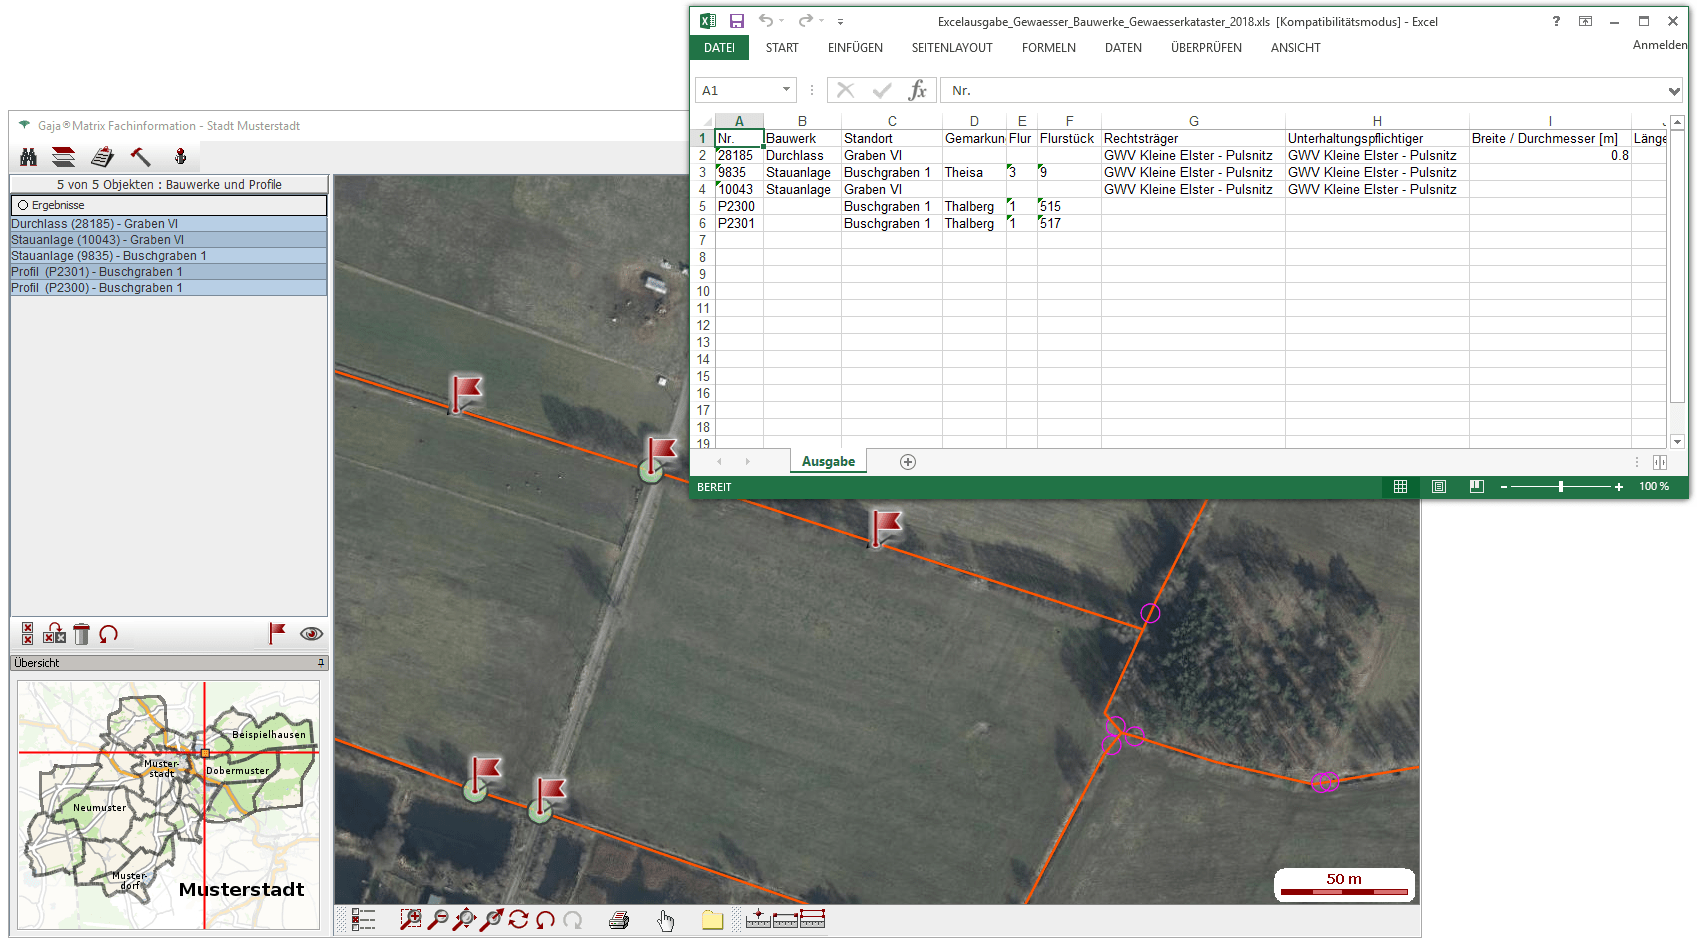Click Anmelden to sign in
1698x943 pixels.
pos(1659,45)
